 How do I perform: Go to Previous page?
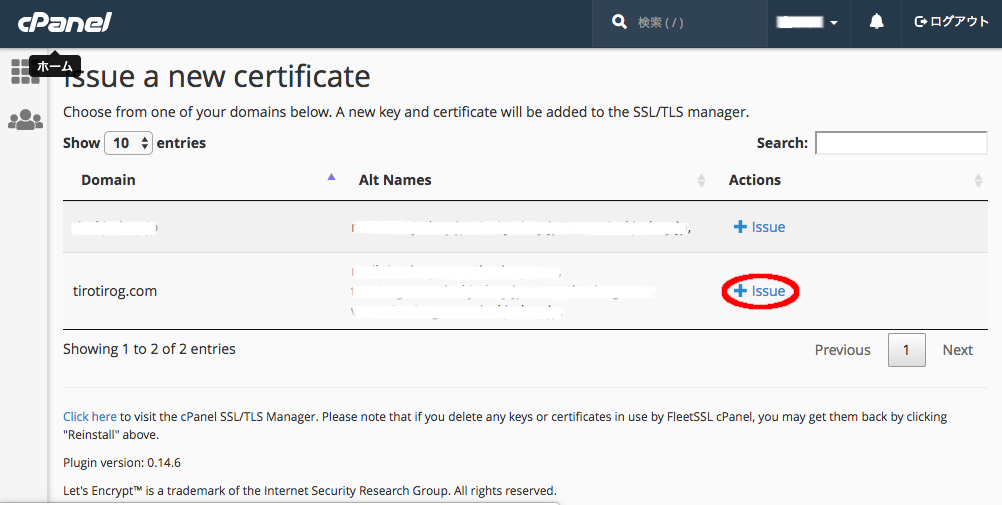[842, 350]
